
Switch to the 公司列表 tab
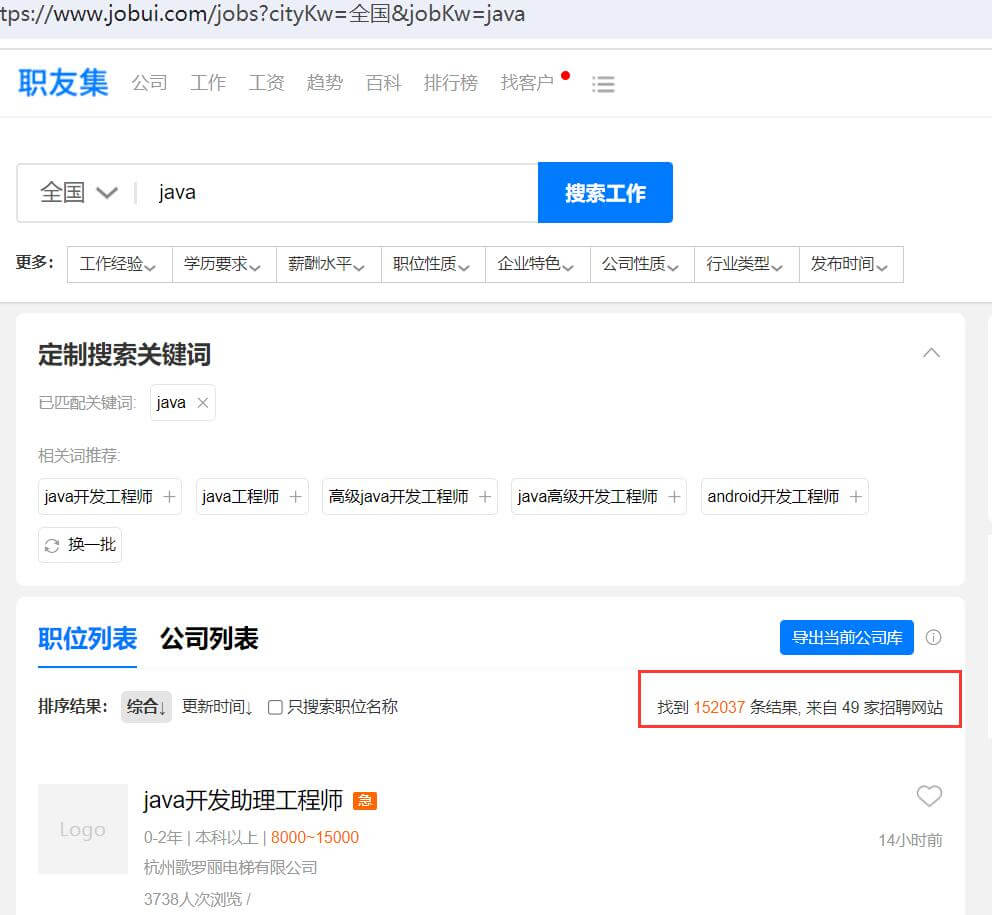[x=209, y=638]
